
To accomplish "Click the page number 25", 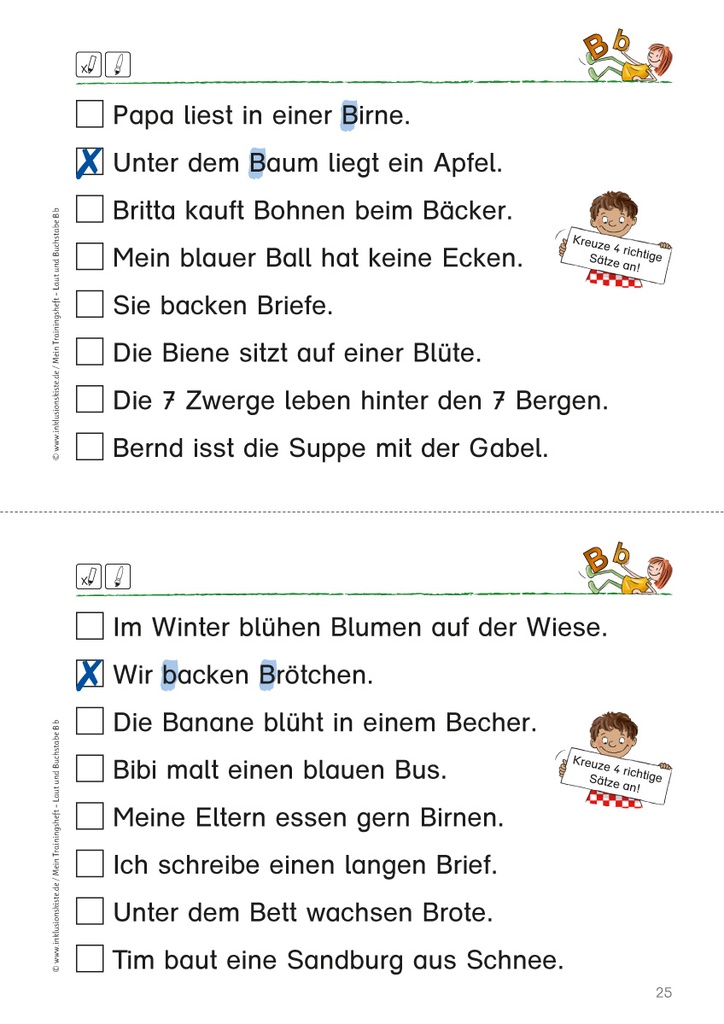I will click(x=664, y=992).
